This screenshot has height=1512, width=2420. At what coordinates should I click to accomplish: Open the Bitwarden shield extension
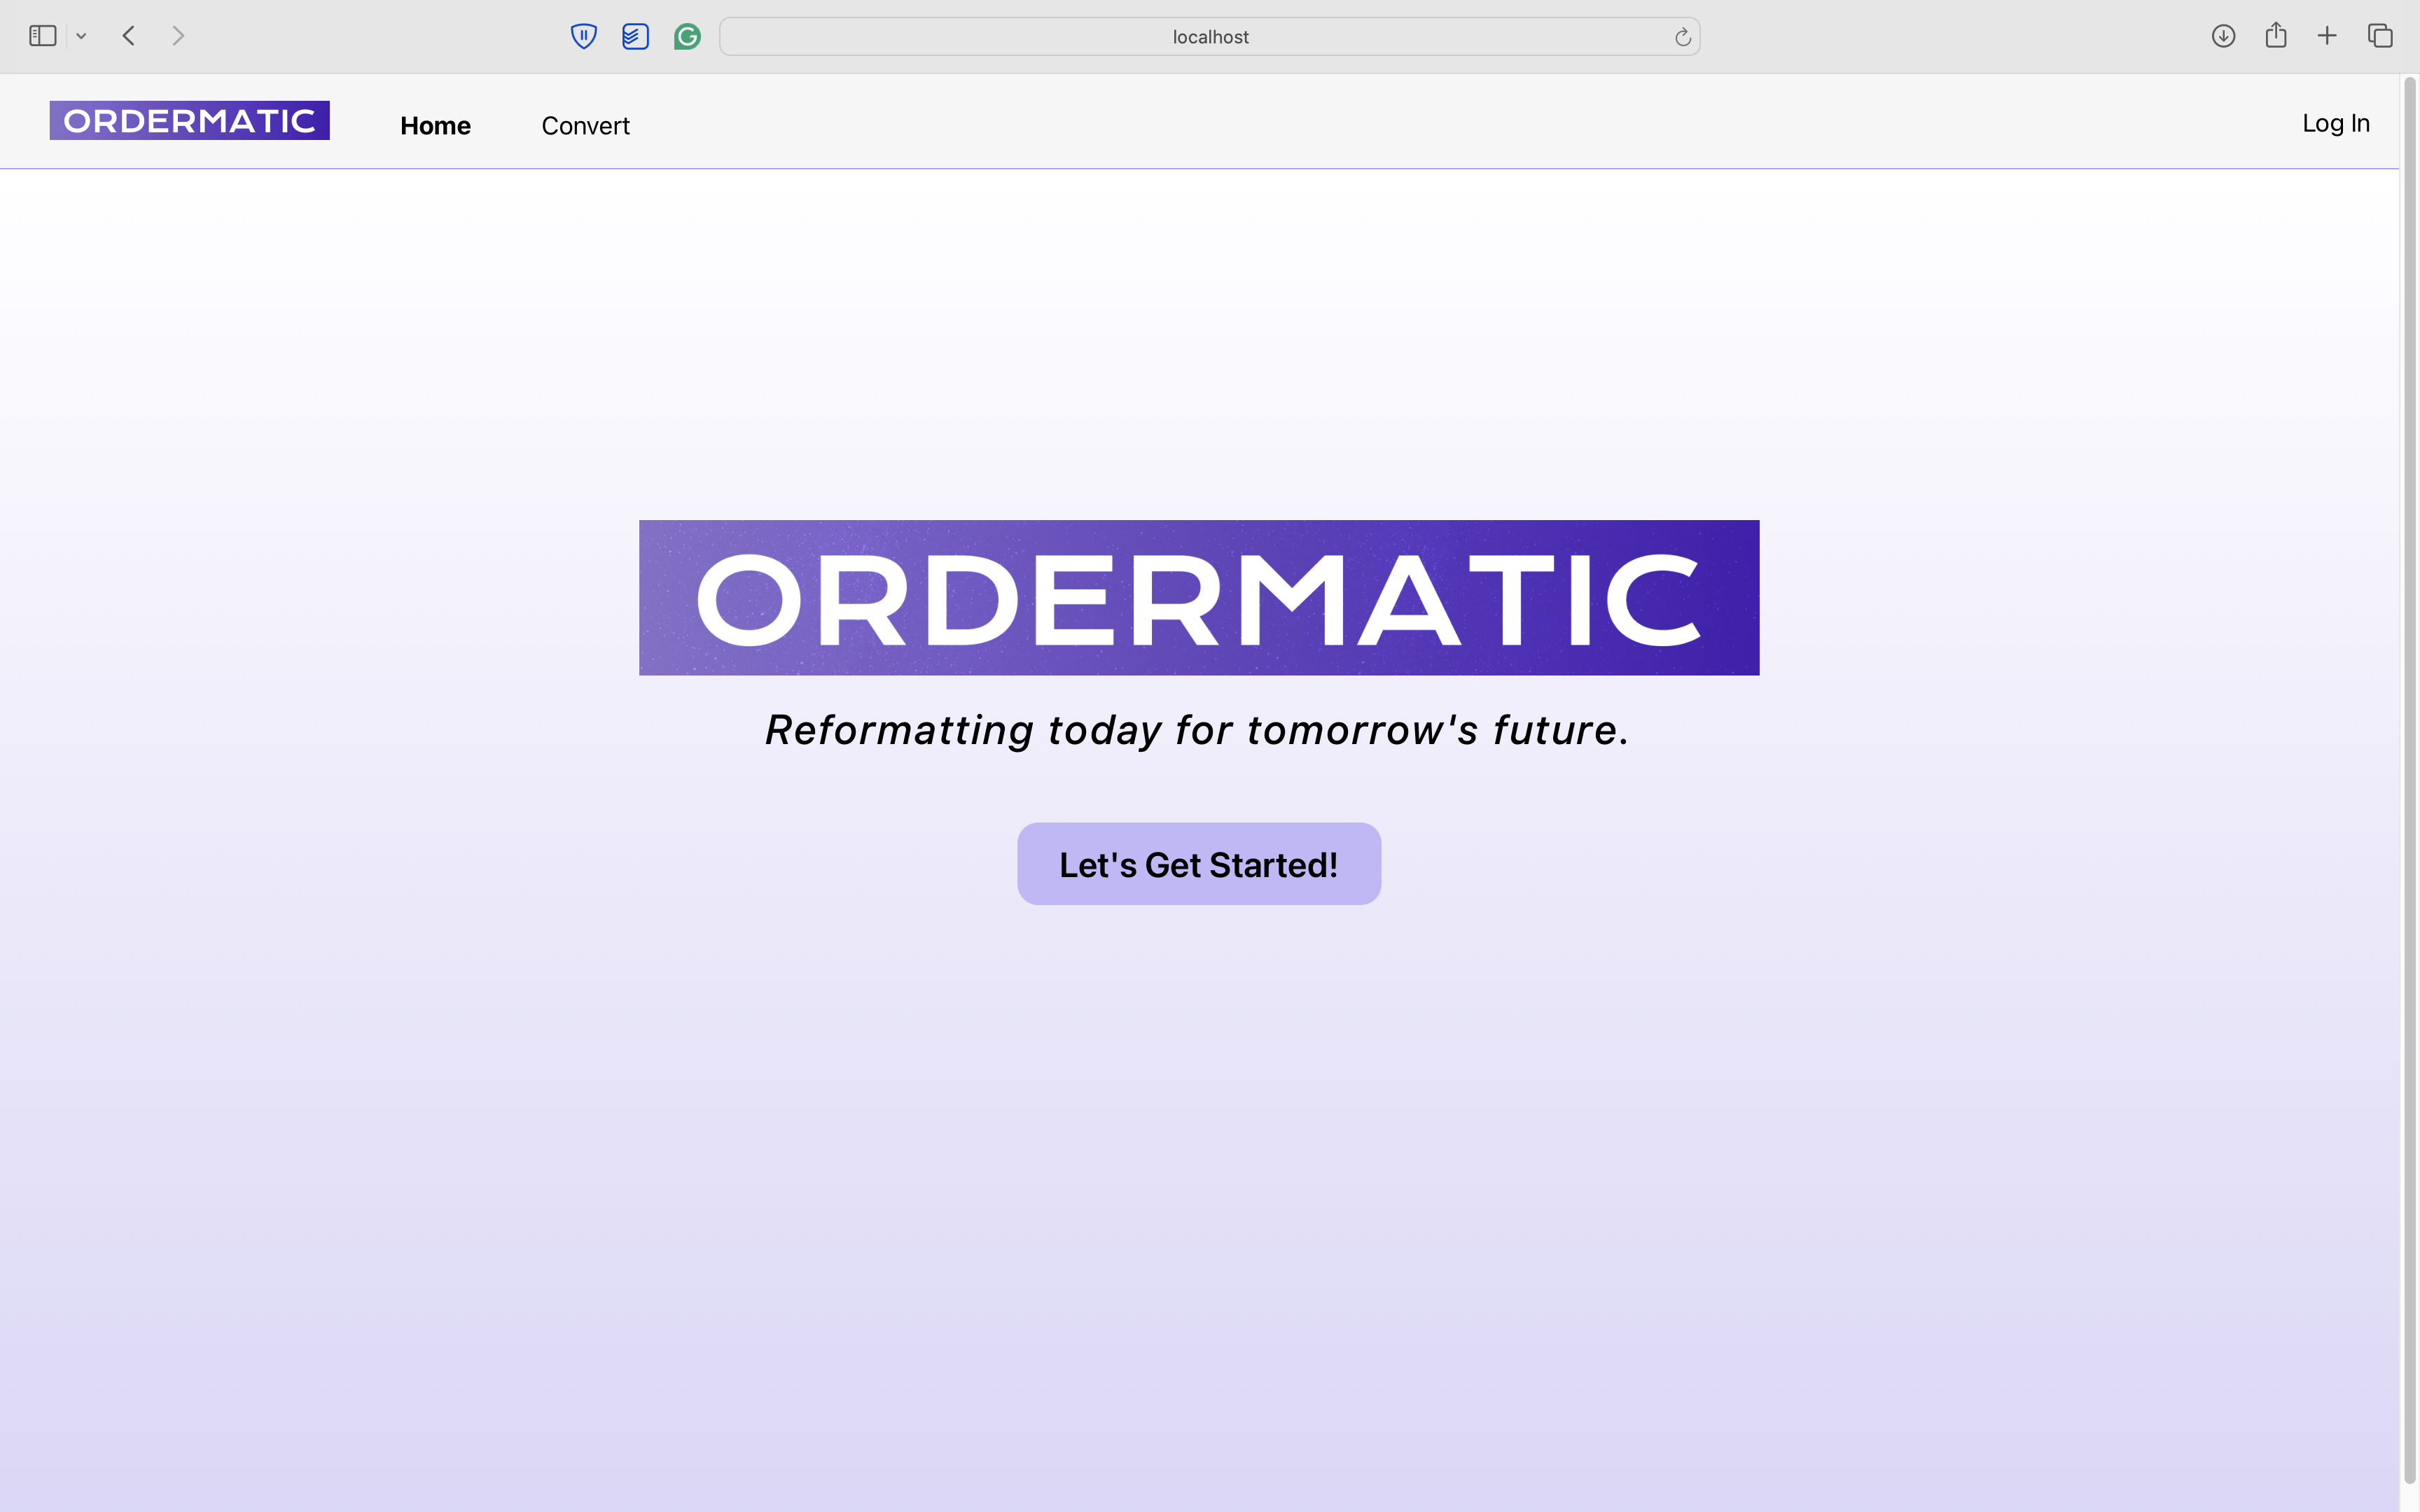tap(583, 37)
